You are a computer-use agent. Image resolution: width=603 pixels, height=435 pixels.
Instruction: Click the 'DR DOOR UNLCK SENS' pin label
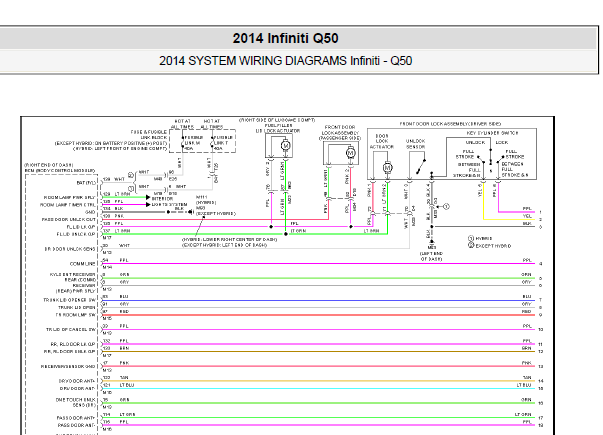[70, 249]
